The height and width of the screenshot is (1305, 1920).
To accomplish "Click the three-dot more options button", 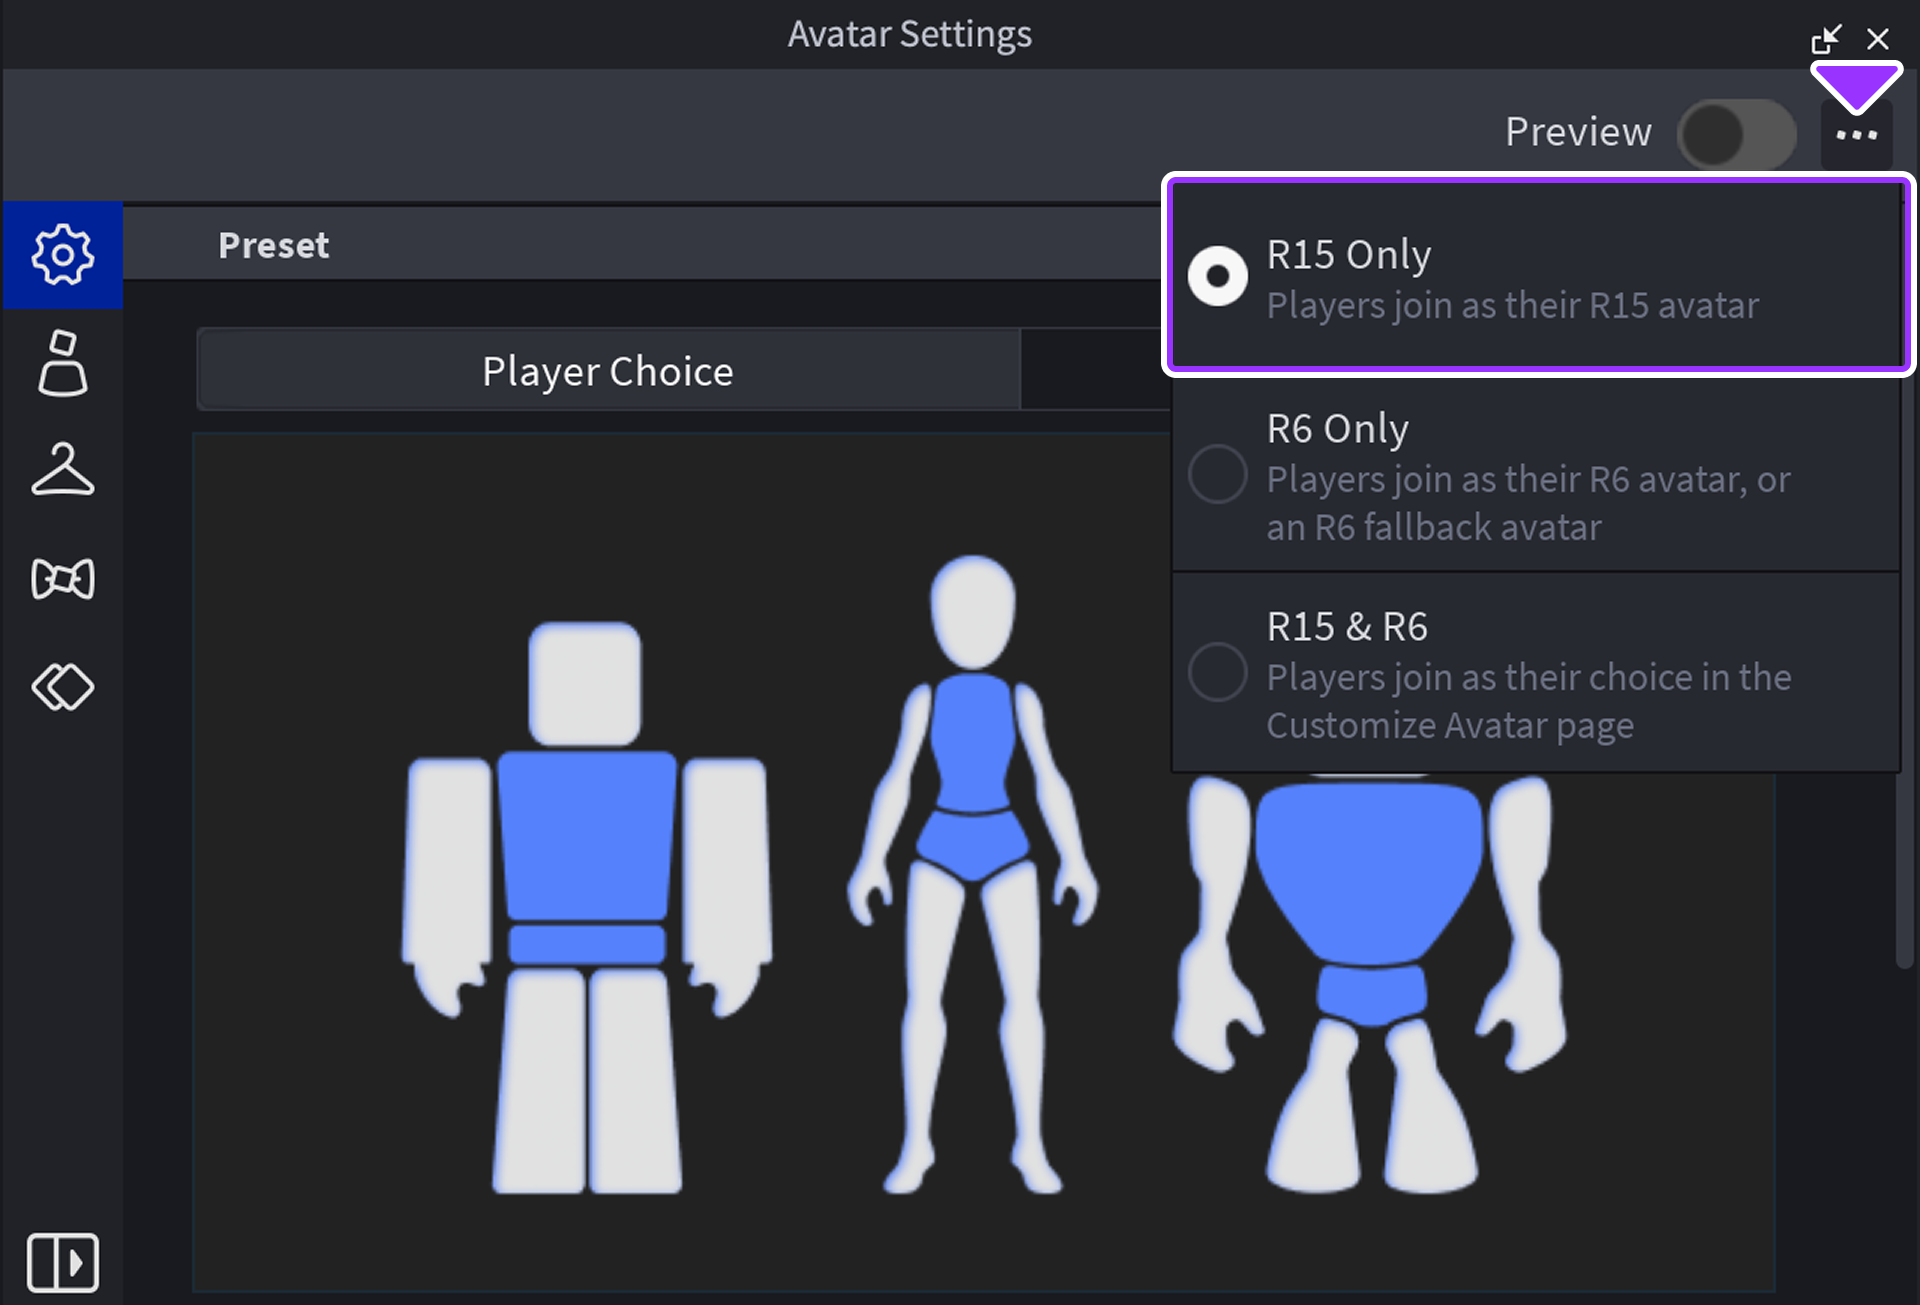I will 1856,135.
